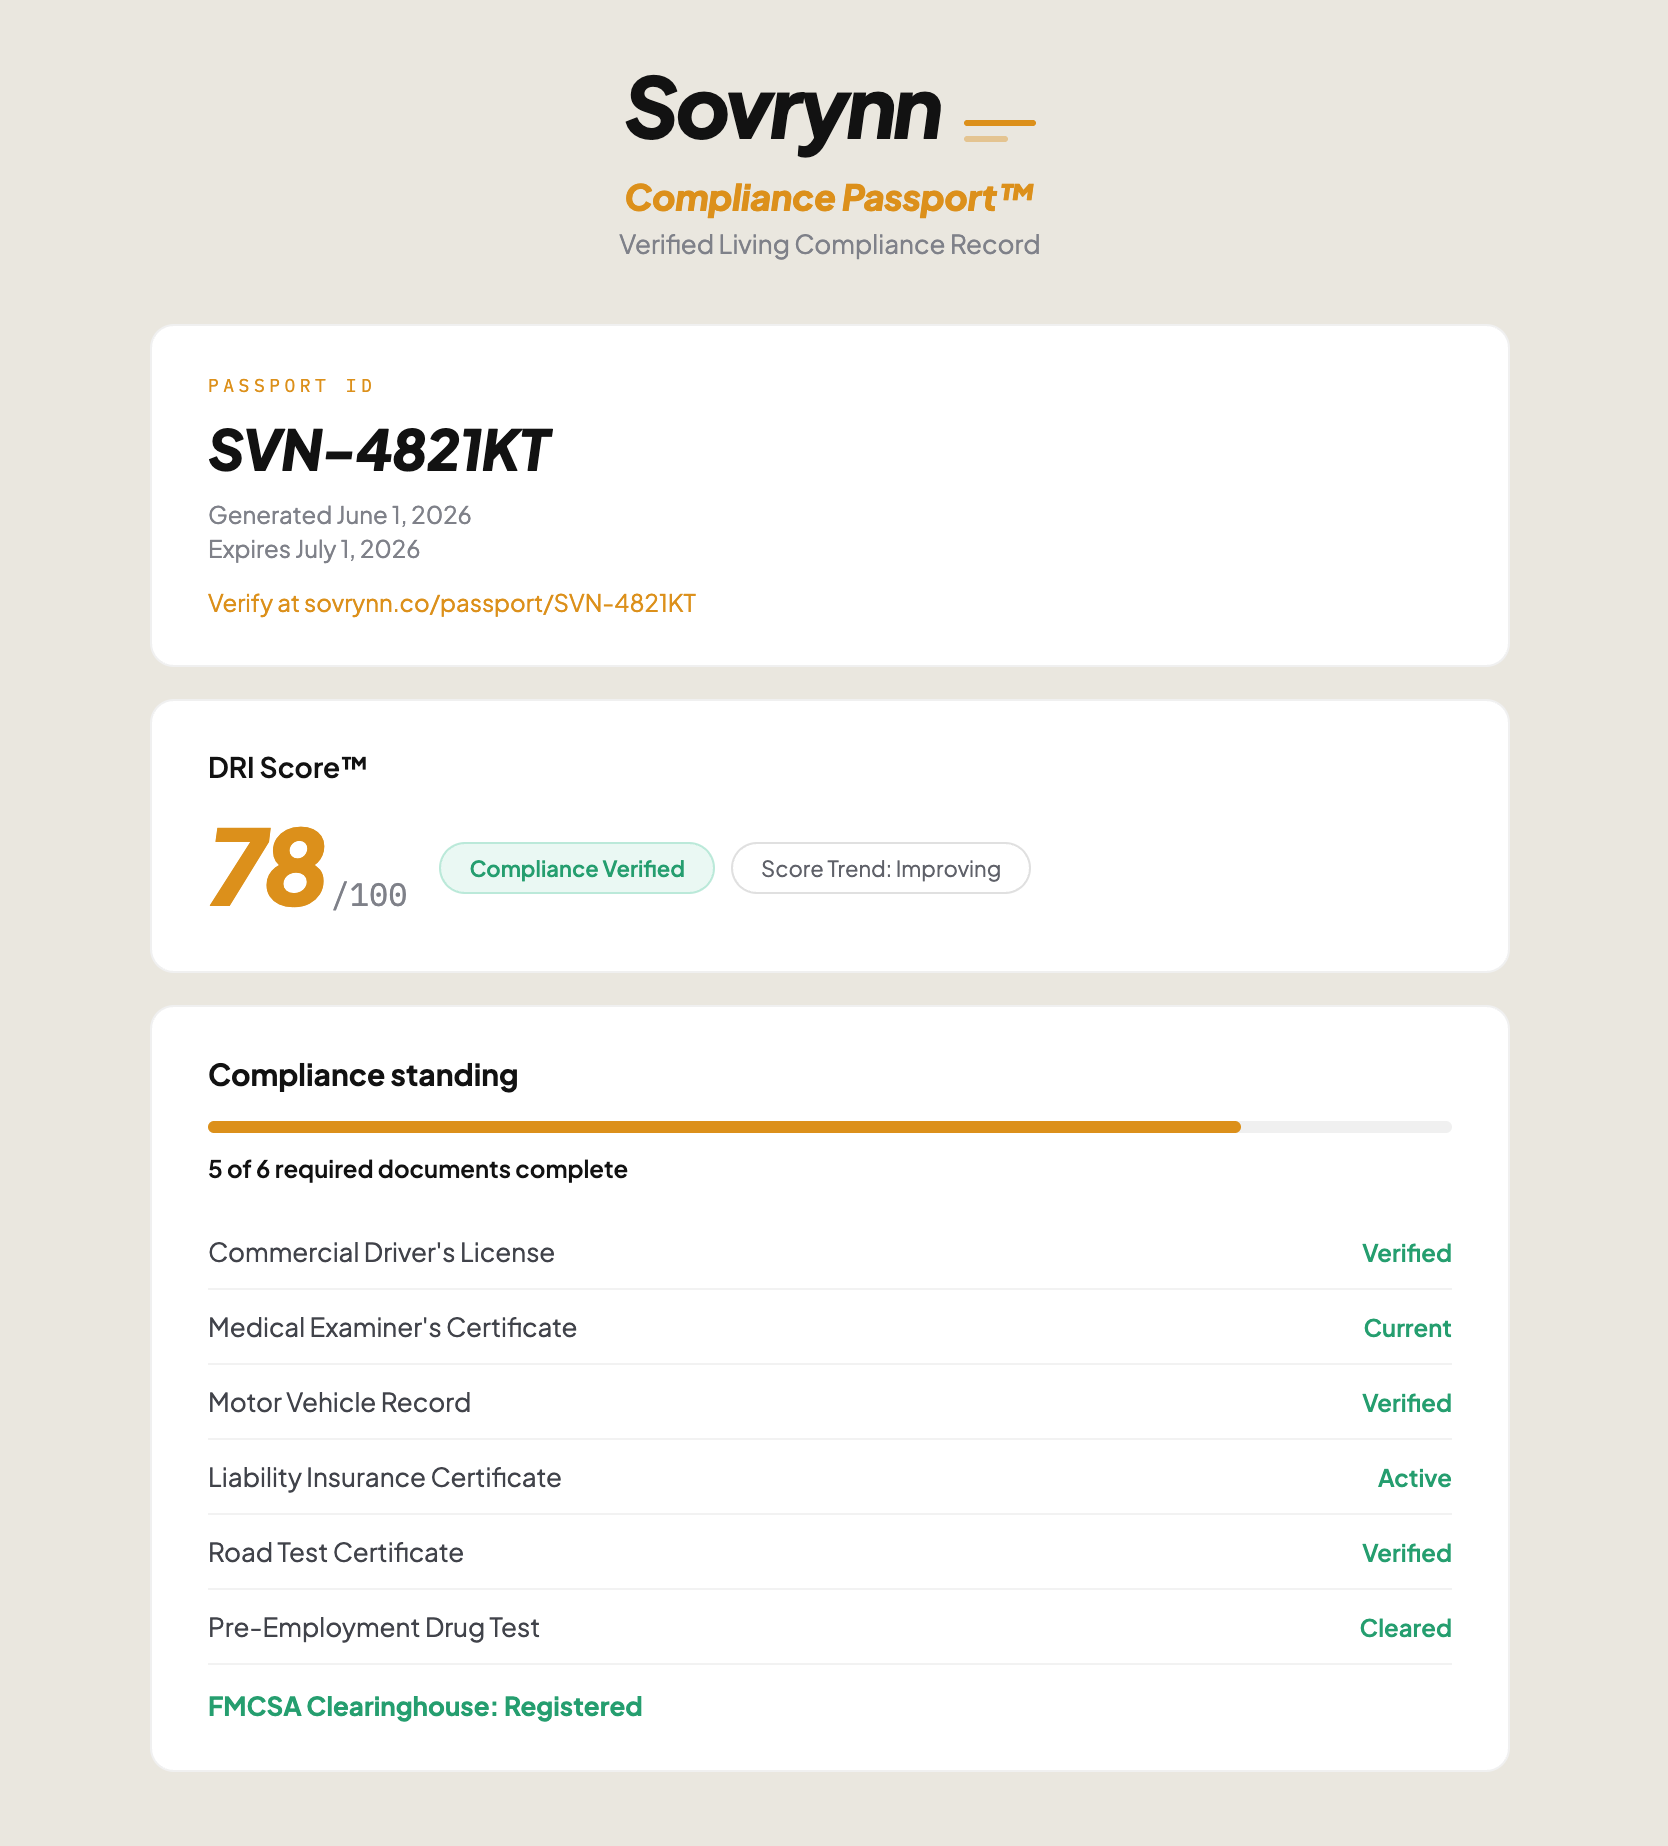Click the documents completion progress bar
Image resolution: width=1668 pixels, height=1846 pixels.
(830, 1127)
